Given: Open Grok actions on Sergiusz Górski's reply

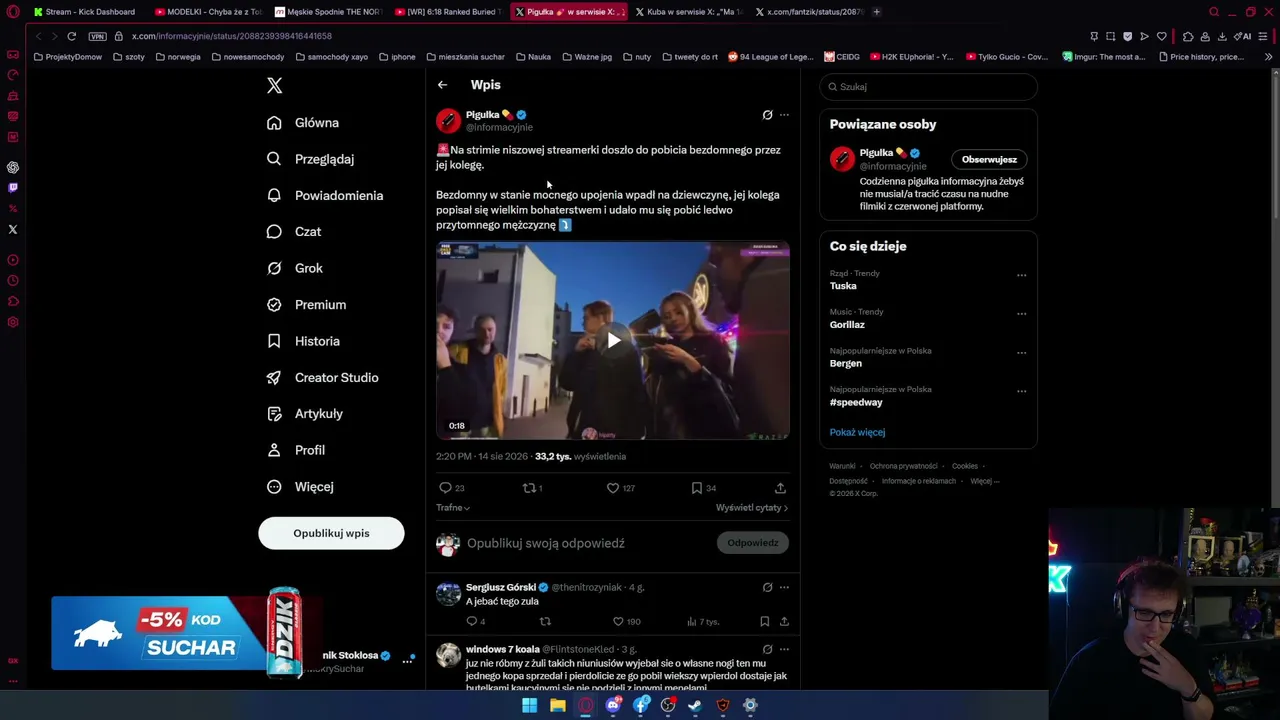Looking at the screenshot, I should [x=767, y=587].
